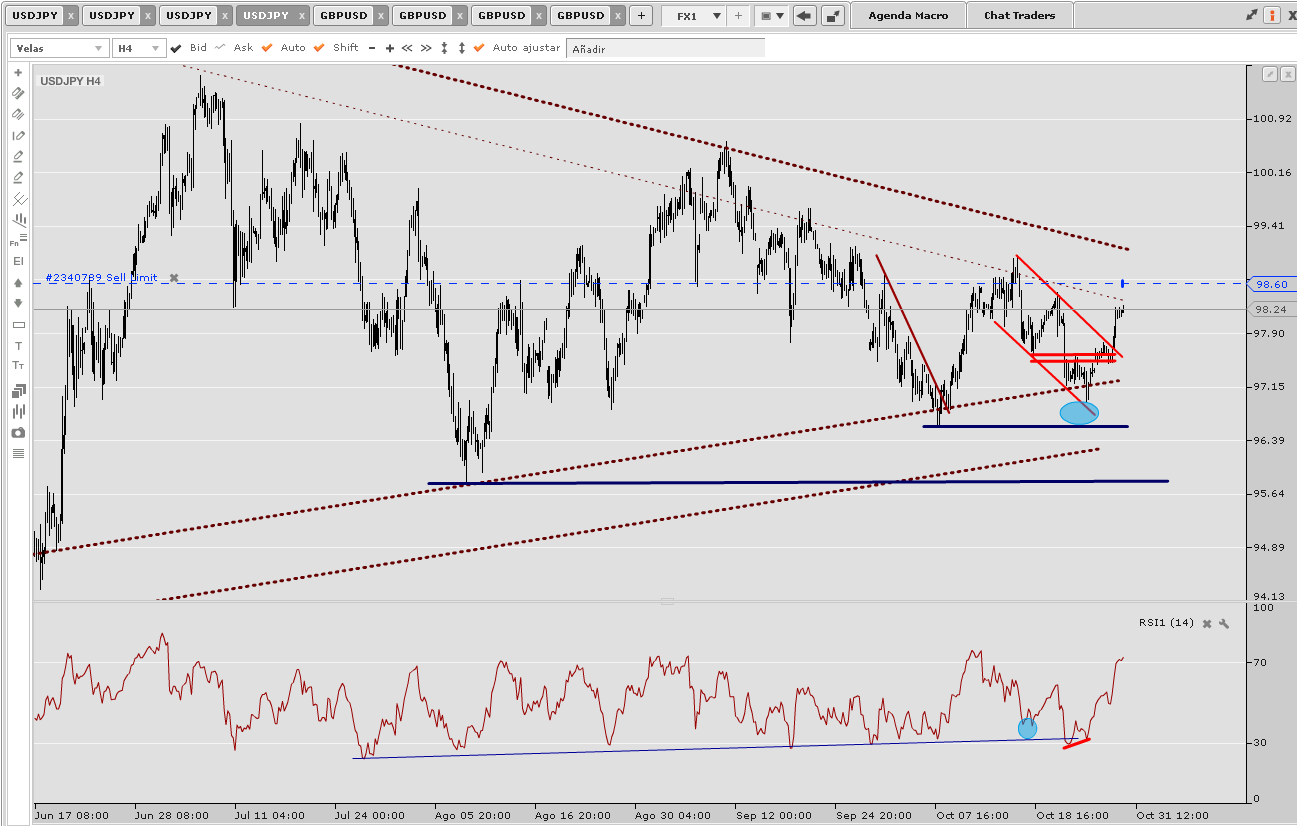Click the camera screenshot icon
This screenshot has width=1297, height=826.
coord(18,433)
